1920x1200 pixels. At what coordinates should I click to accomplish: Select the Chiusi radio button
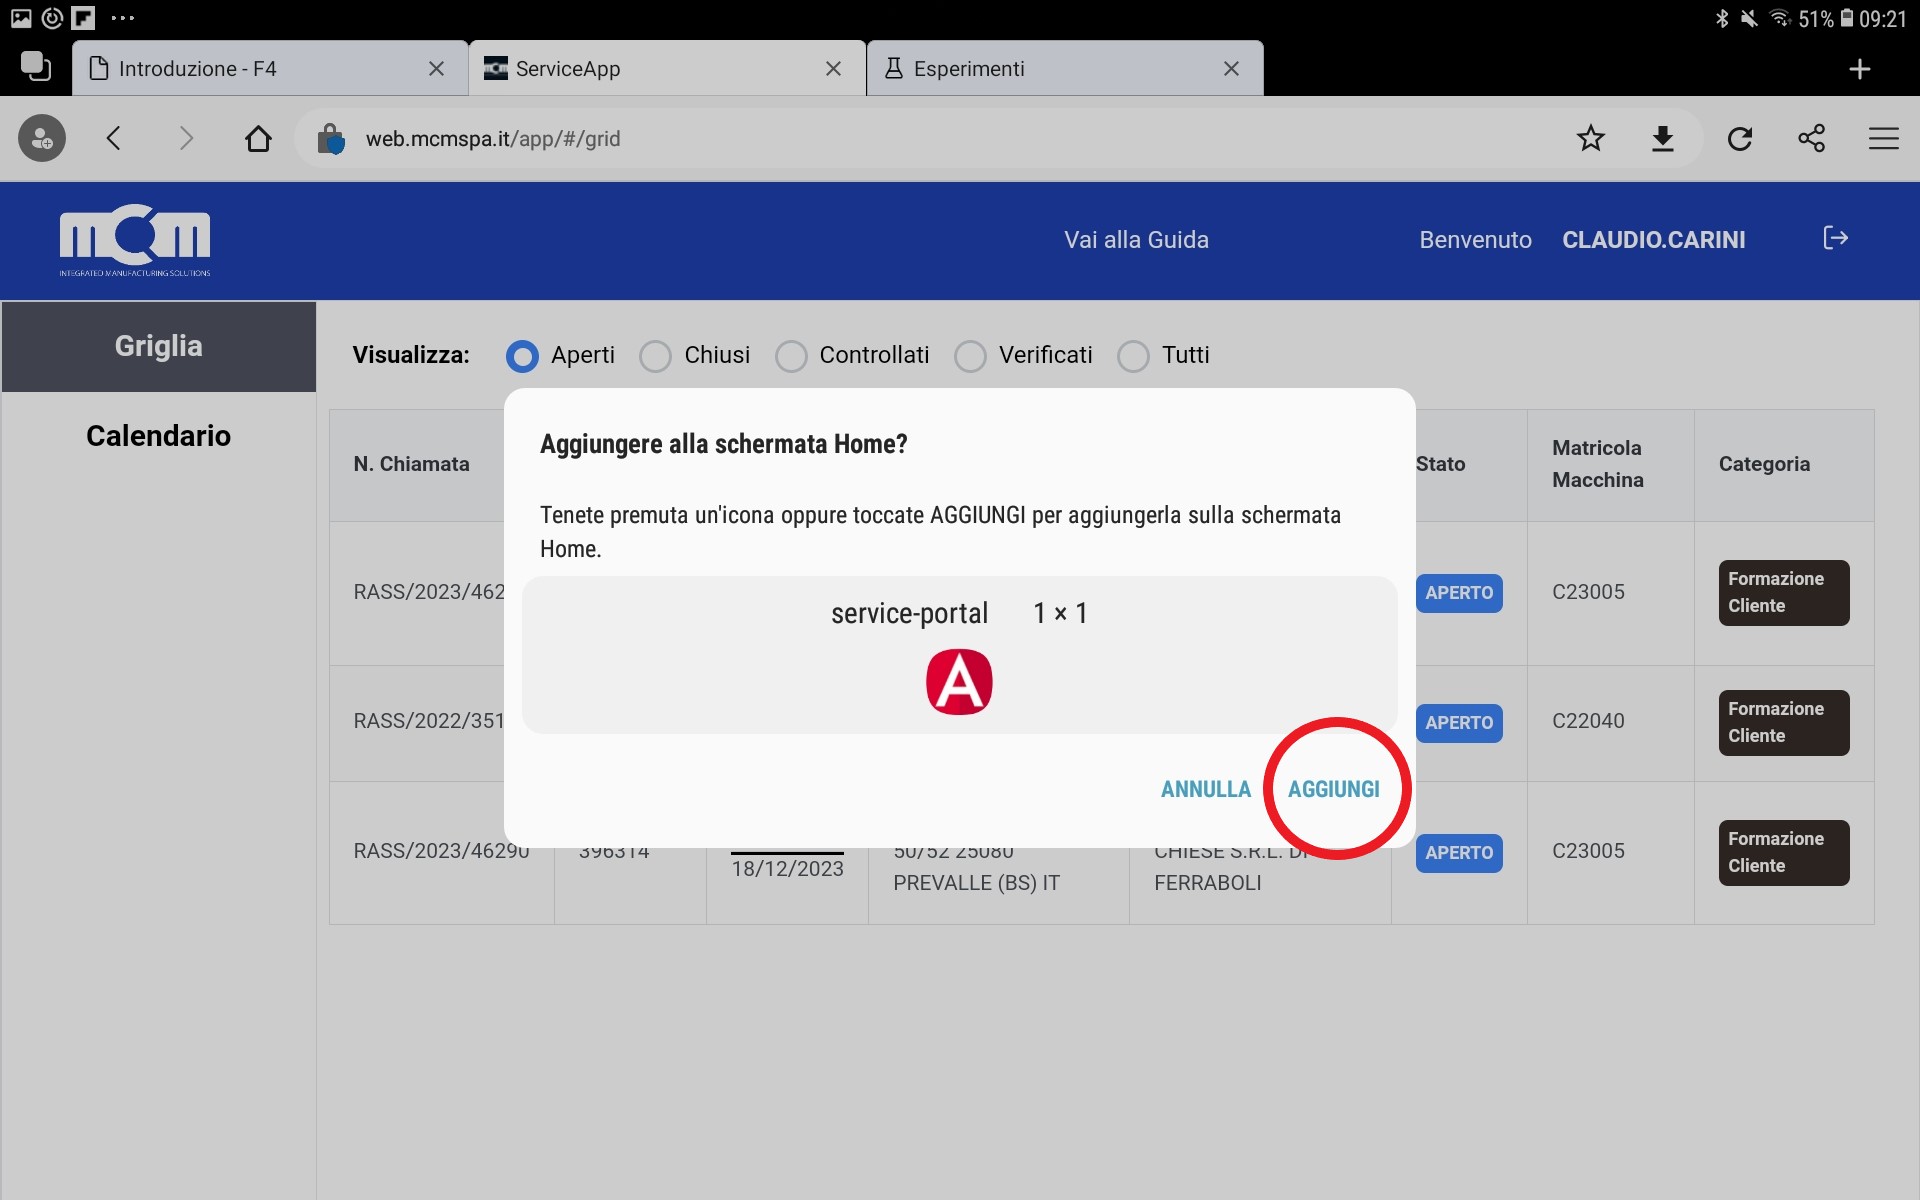(656, 356)
